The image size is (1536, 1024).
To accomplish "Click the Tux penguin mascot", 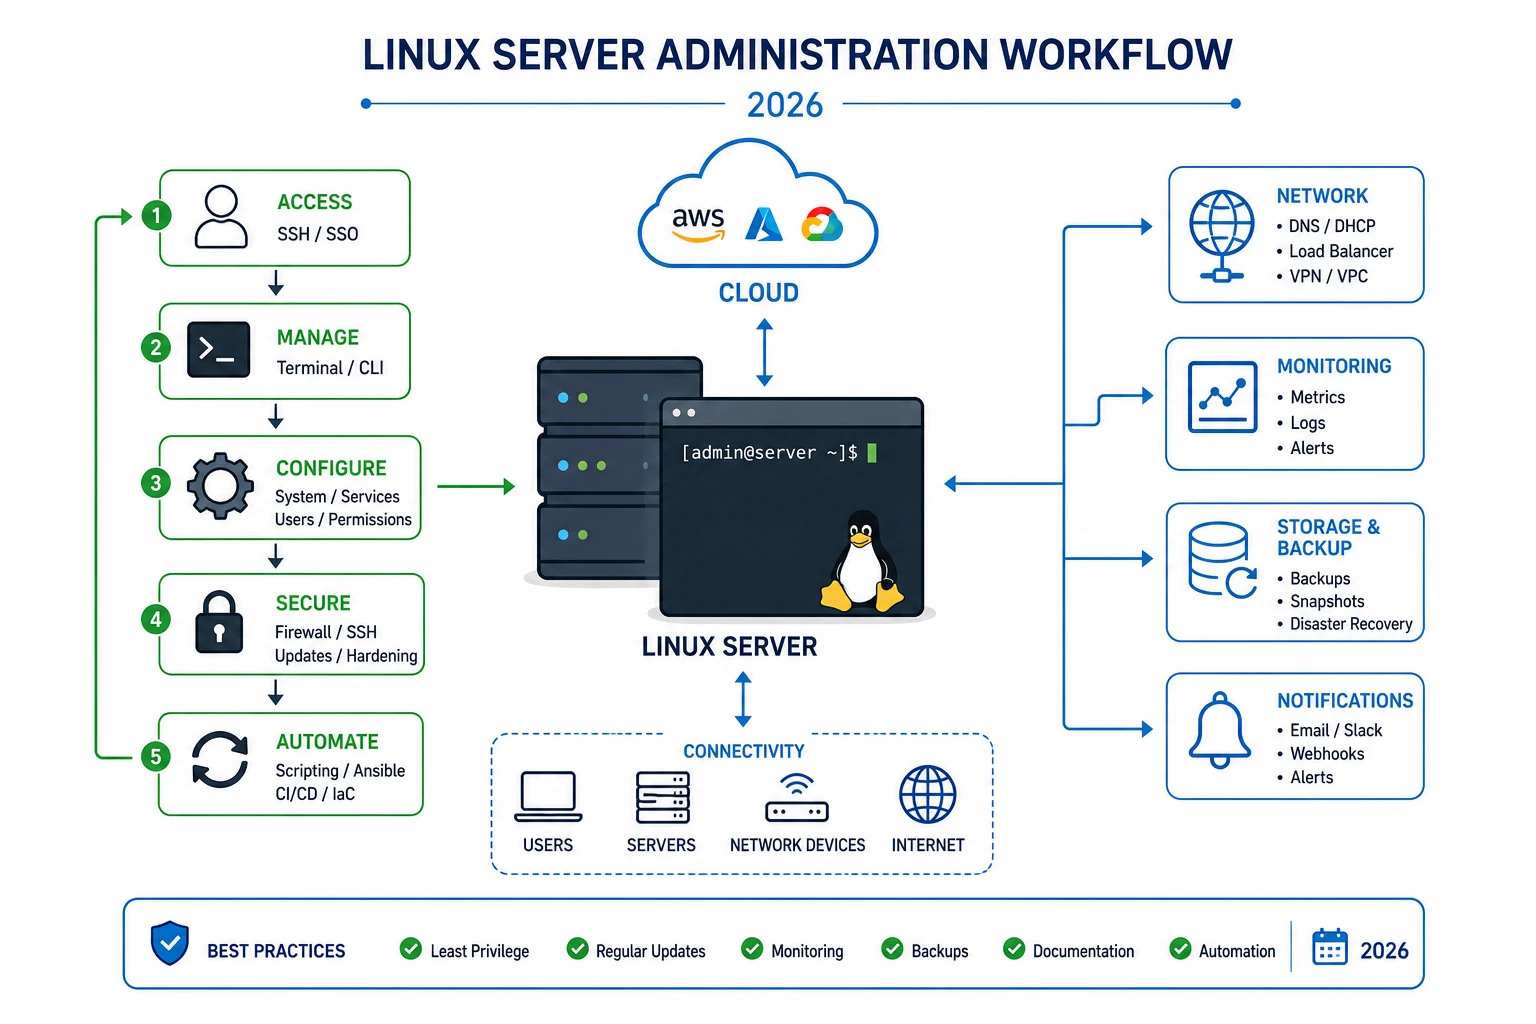I will pos(861,562).
